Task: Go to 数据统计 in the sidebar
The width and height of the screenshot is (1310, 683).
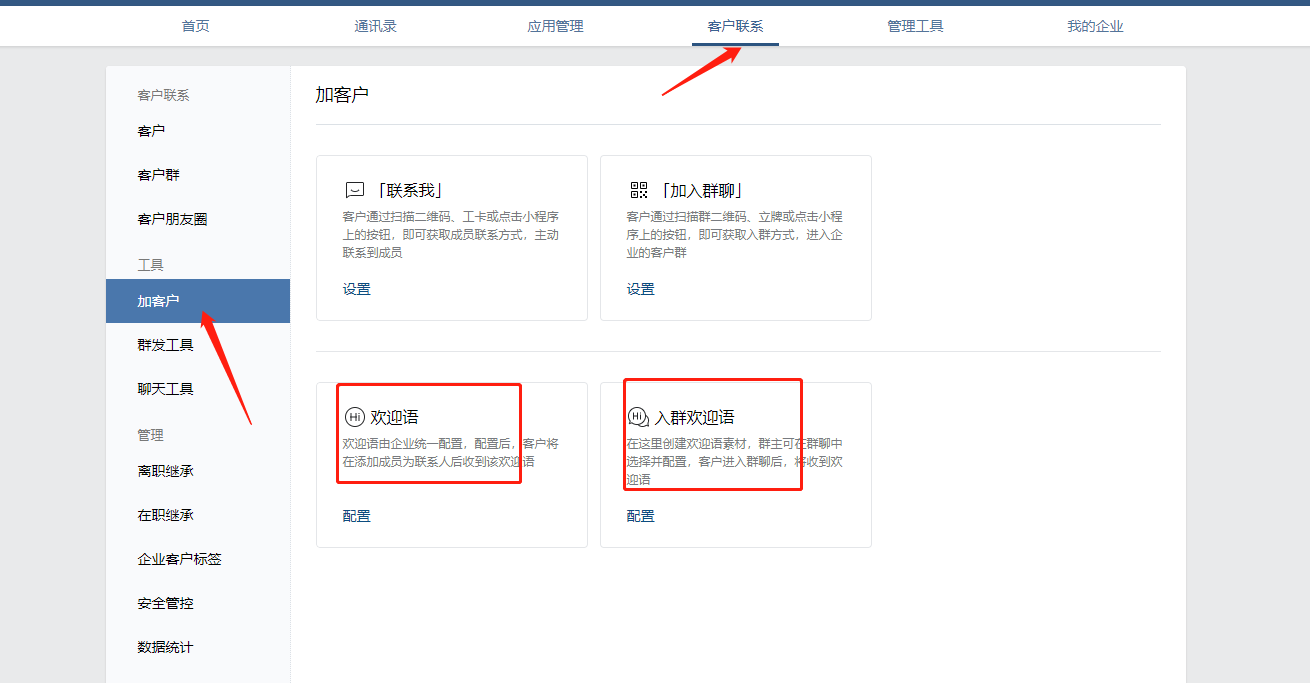Action: pyautogui.click(x=165, y=647)
